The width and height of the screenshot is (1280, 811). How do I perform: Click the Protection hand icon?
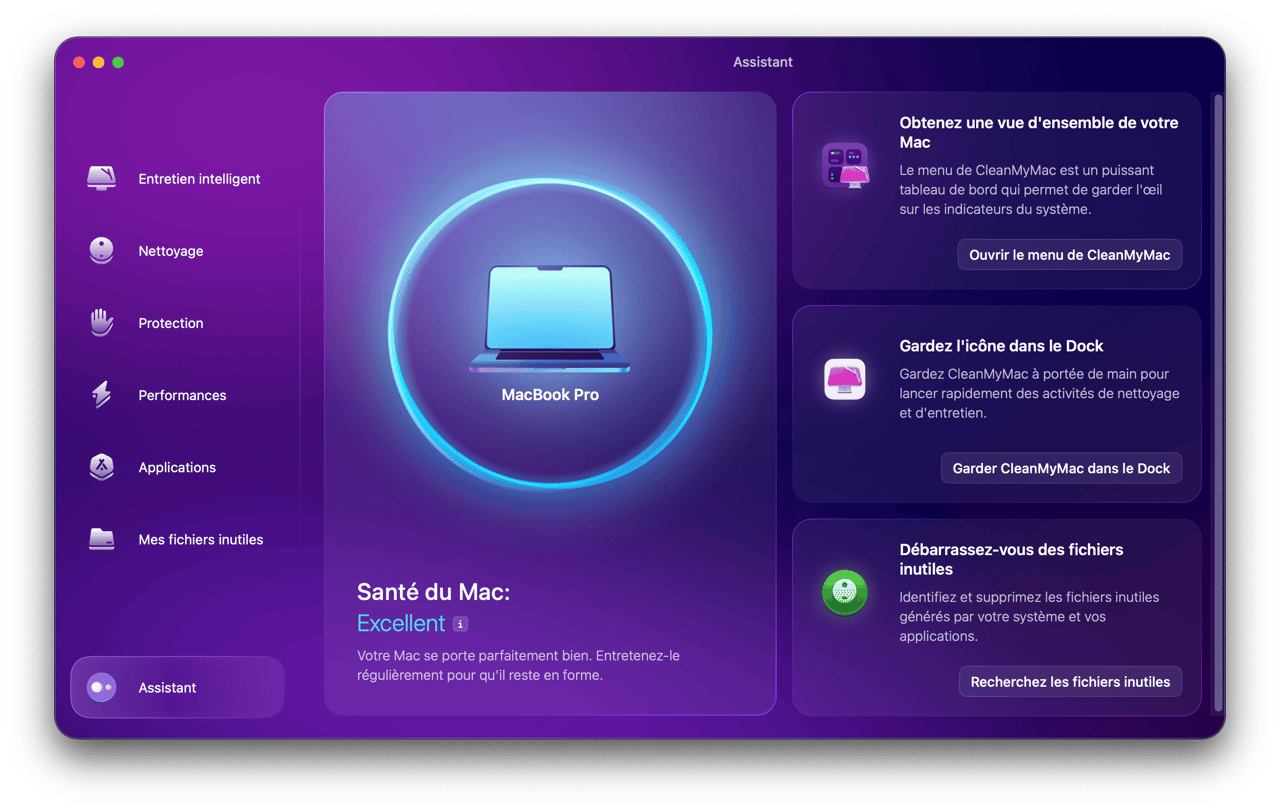101,323
